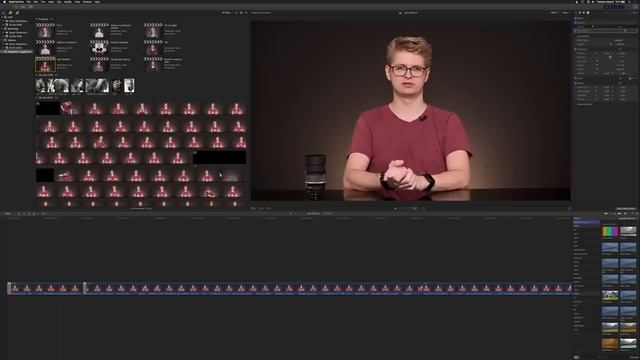This screenshot has width=640, height=360.
Task: Select the highlighted effects category row
Action: 587,222
